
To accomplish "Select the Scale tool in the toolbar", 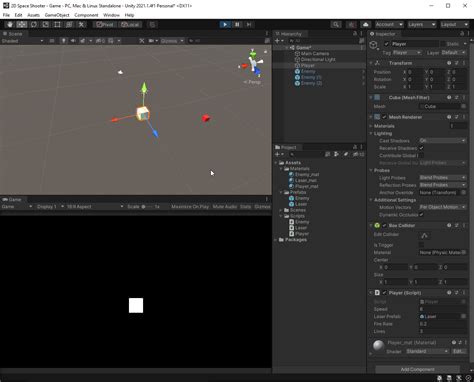I will (46, 25).
